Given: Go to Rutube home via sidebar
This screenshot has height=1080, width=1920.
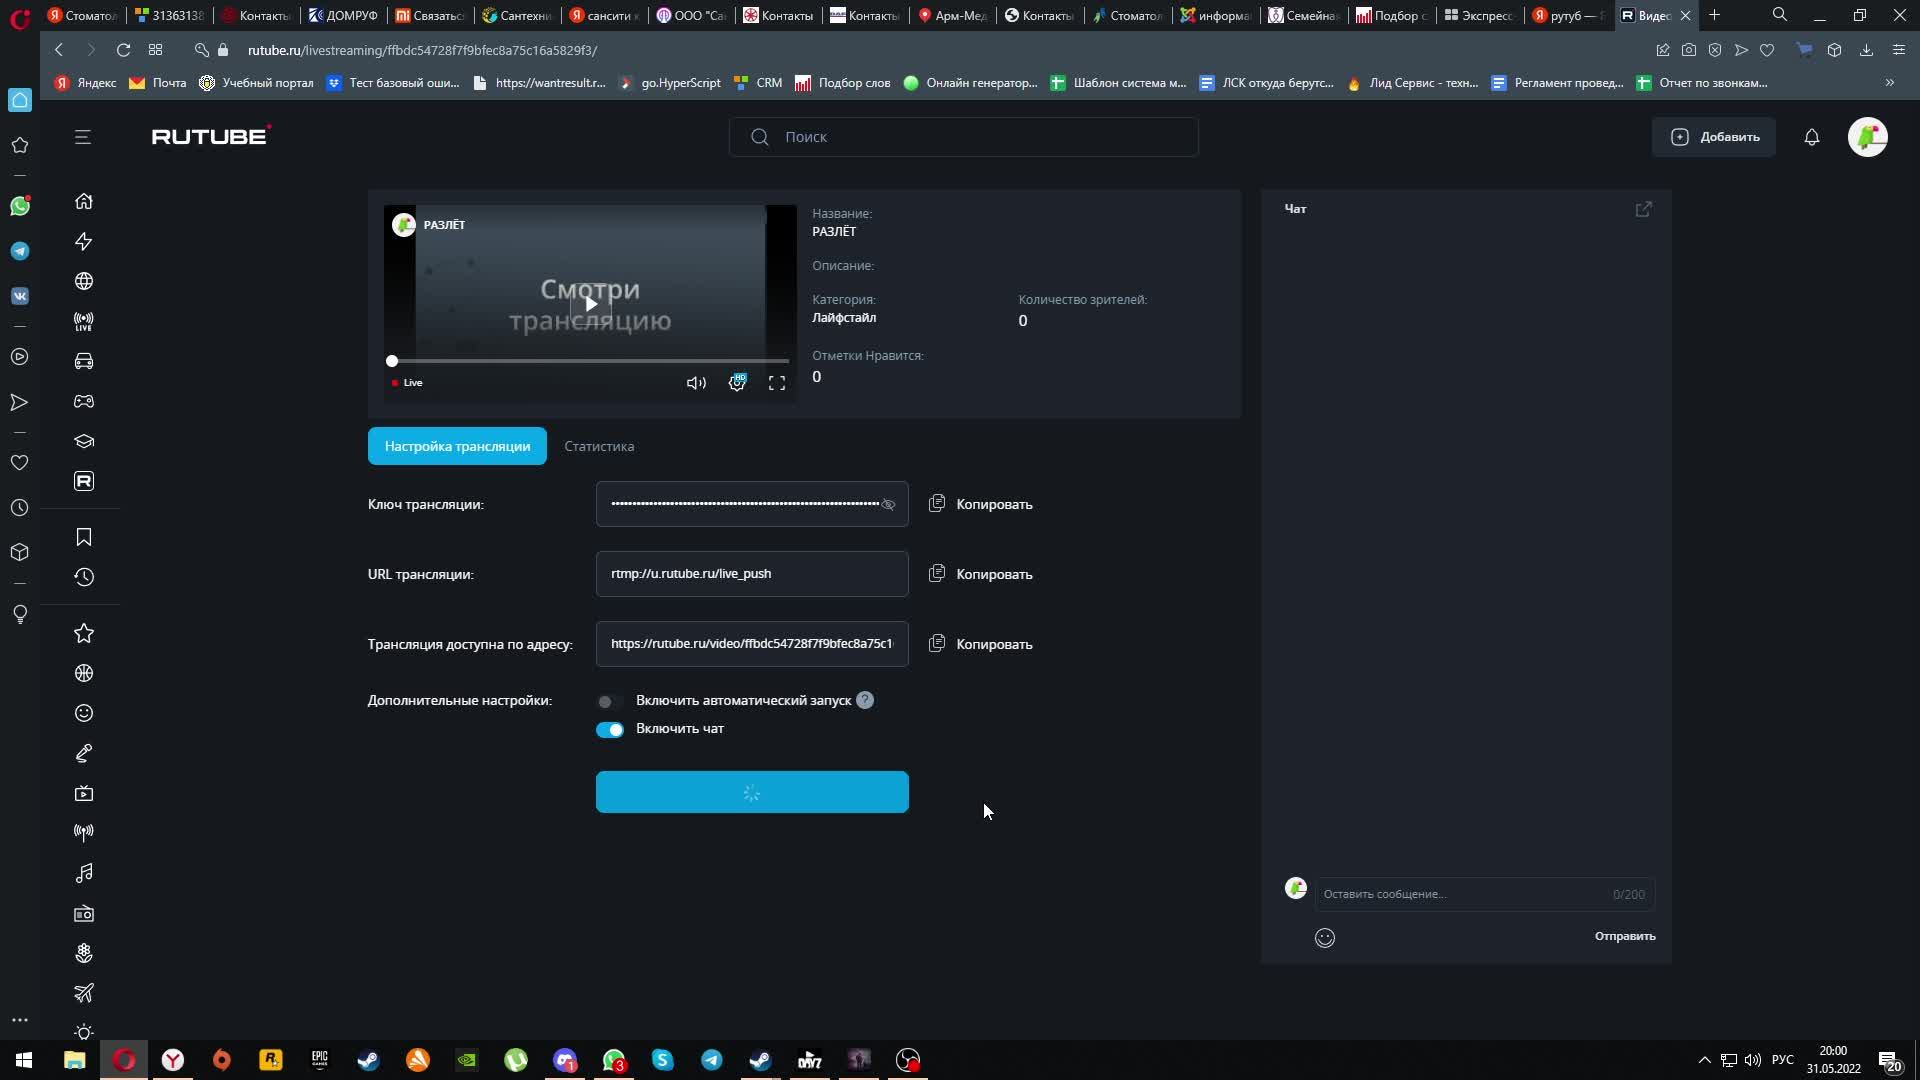Looking at the screenshot, I should tap(84, 201).
